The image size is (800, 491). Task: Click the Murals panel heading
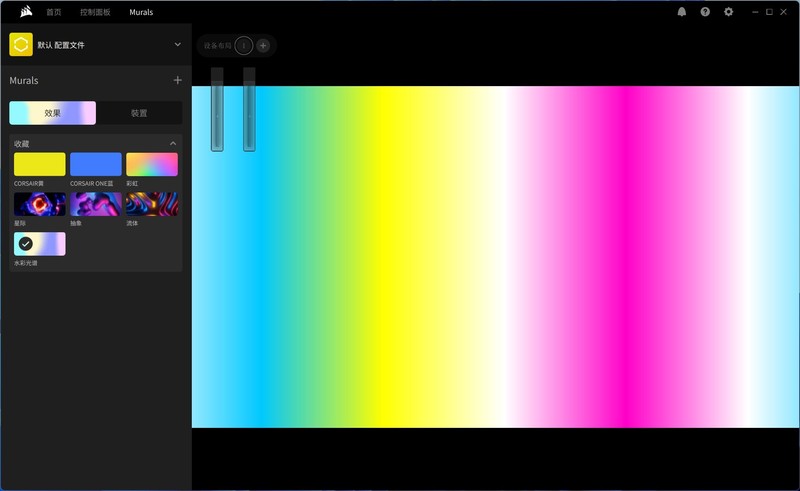point(24,80)
